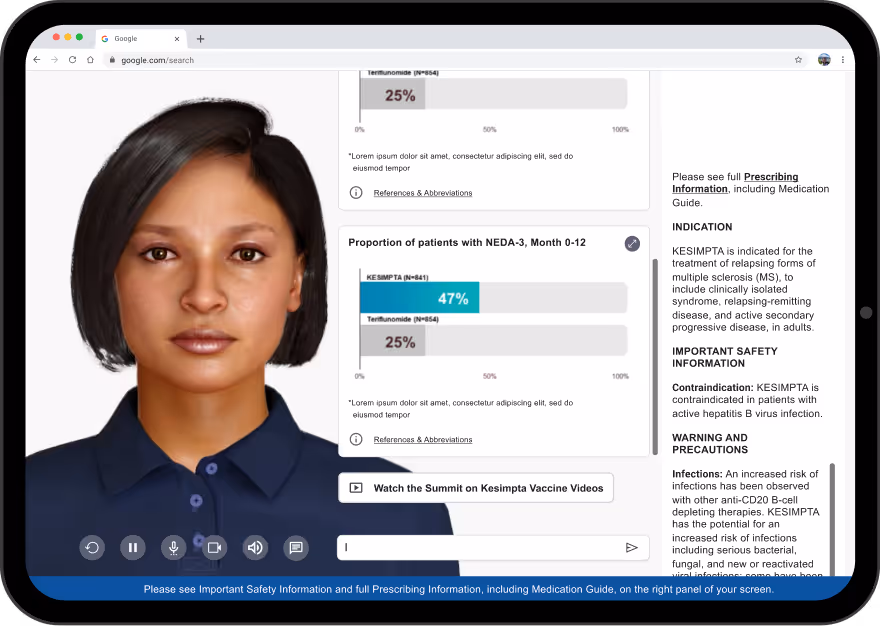Viewport: 880px width, 626px height.
Task: Mute the speaker volume icon
Action: [x=255, y=547]
